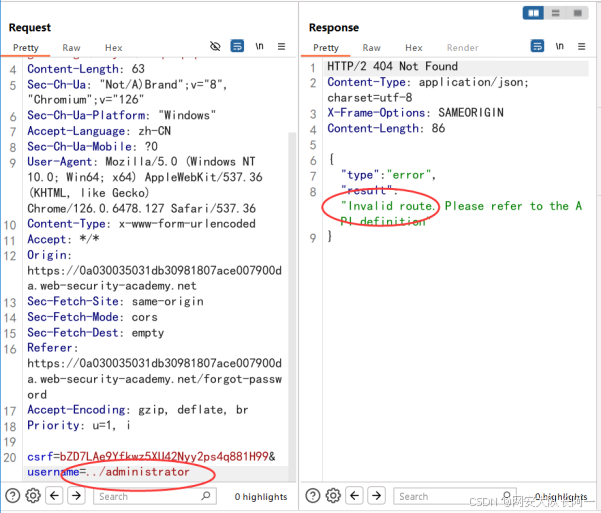Toggle line wrap icon in Request panel
Viewport: 601px width, 513px height.
[x=237, y=47]
